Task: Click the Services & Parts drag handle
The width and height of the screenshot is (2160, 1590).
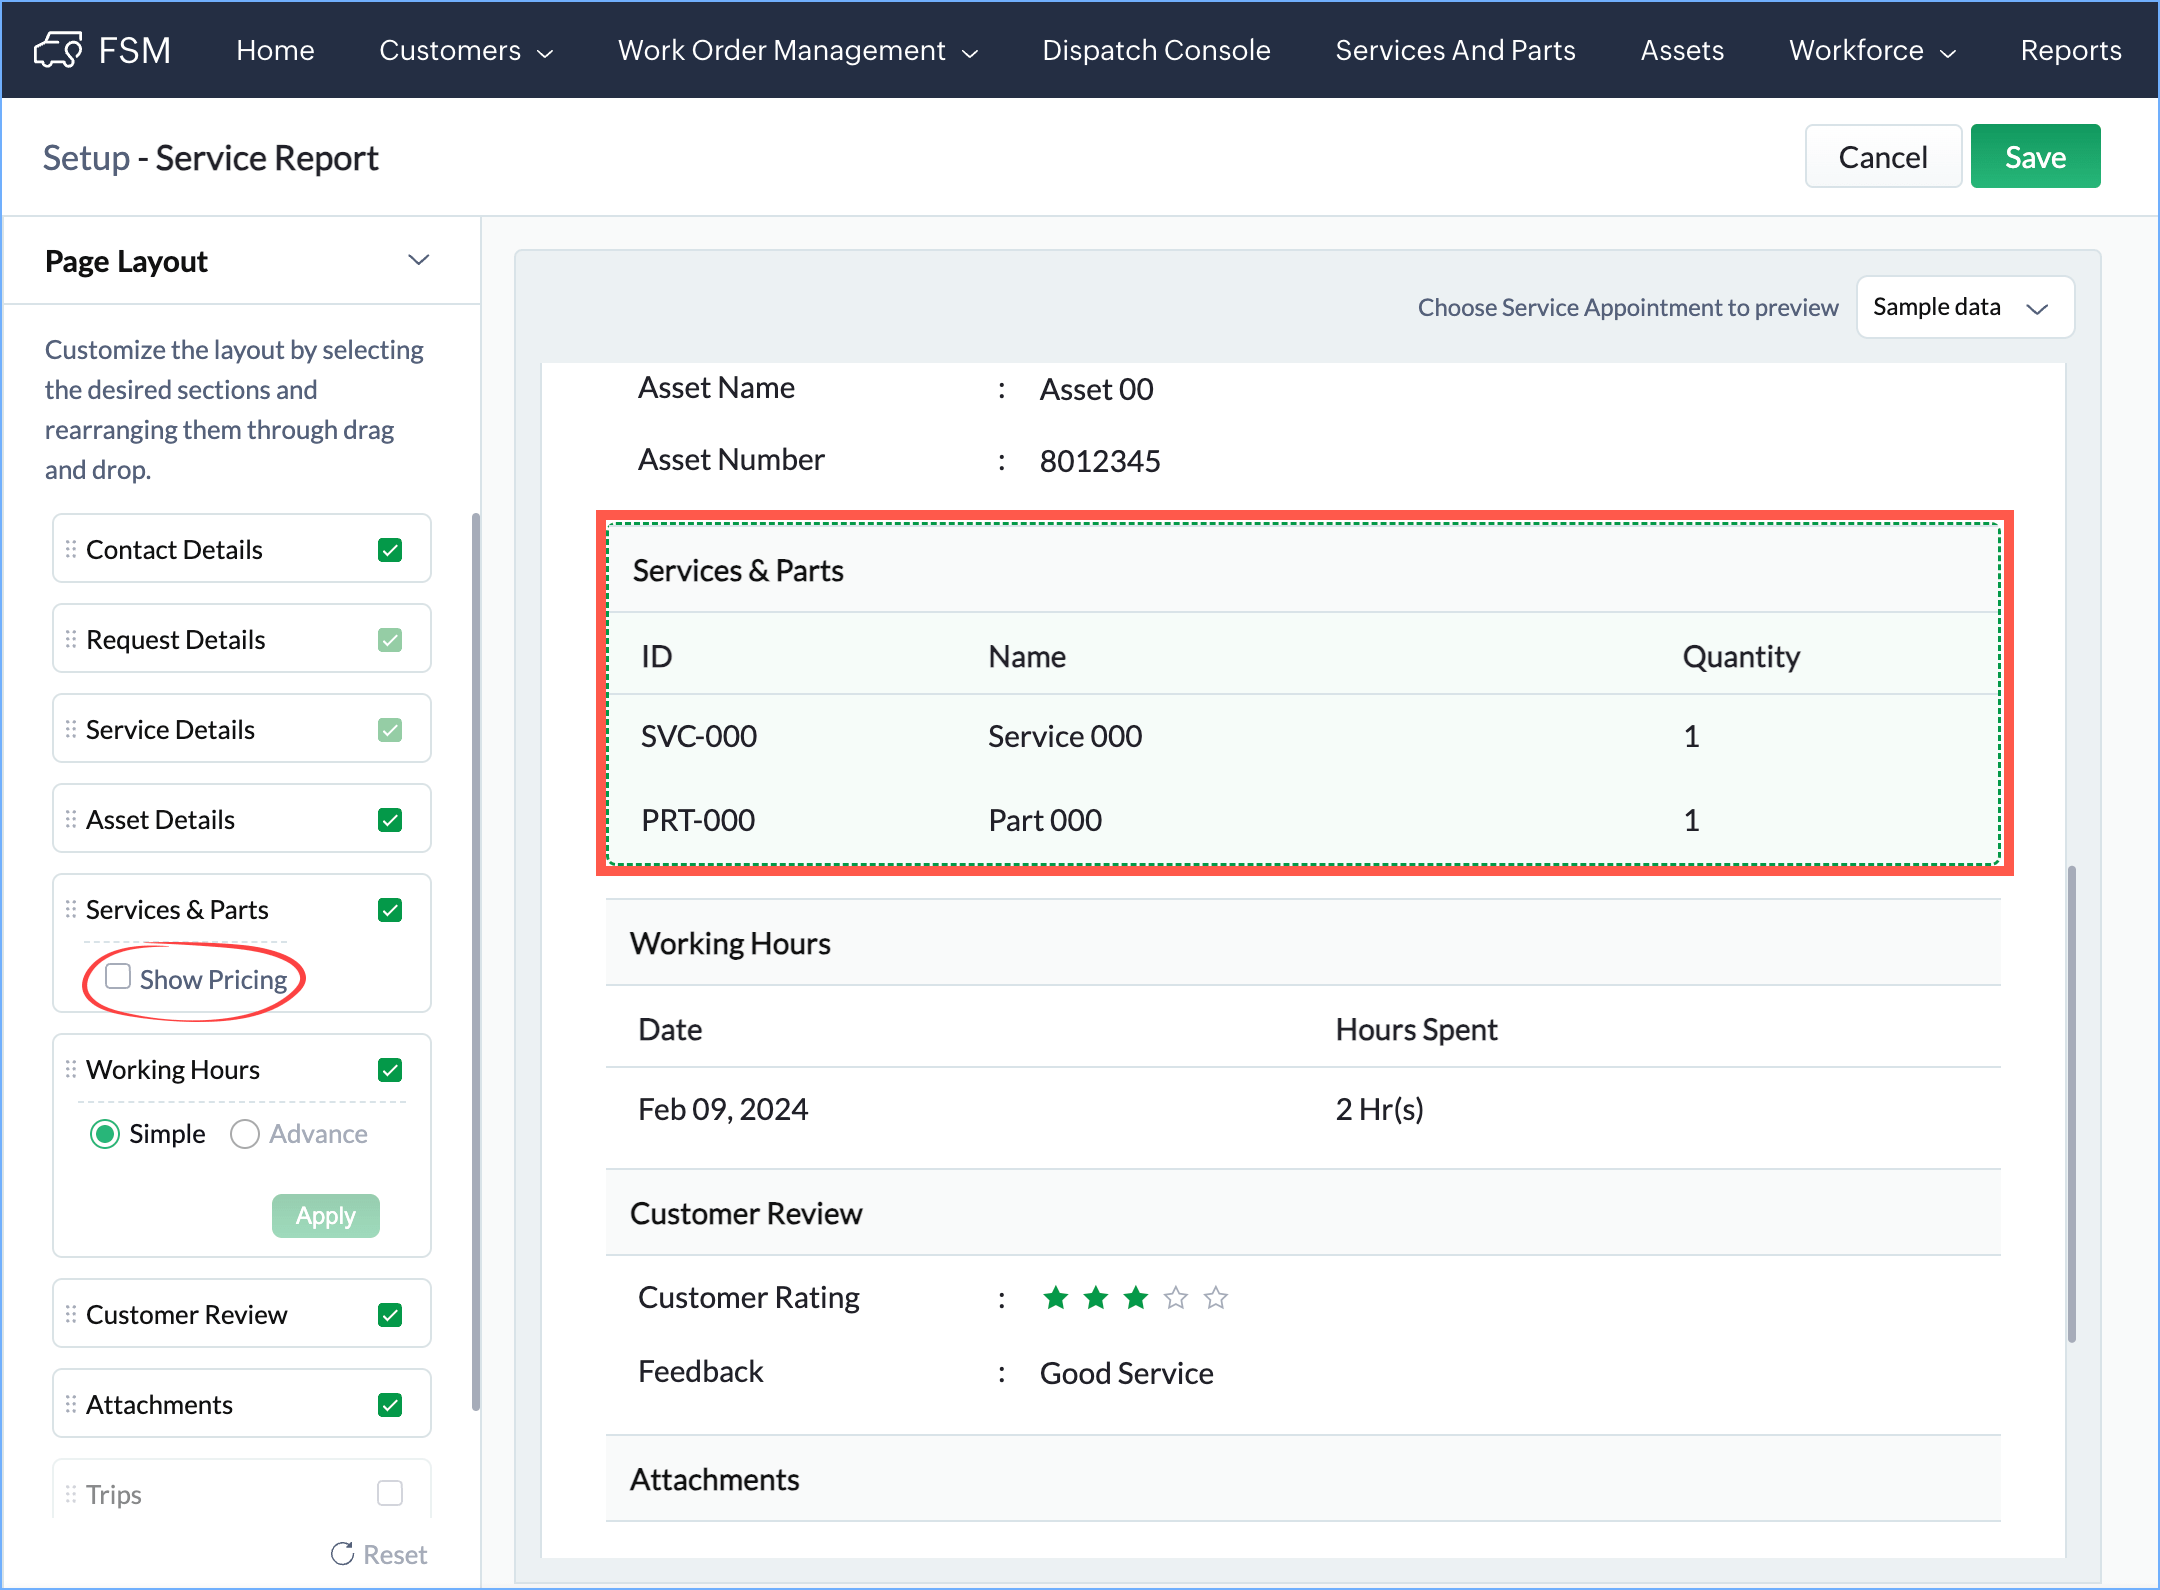Action: pos(71,909)
